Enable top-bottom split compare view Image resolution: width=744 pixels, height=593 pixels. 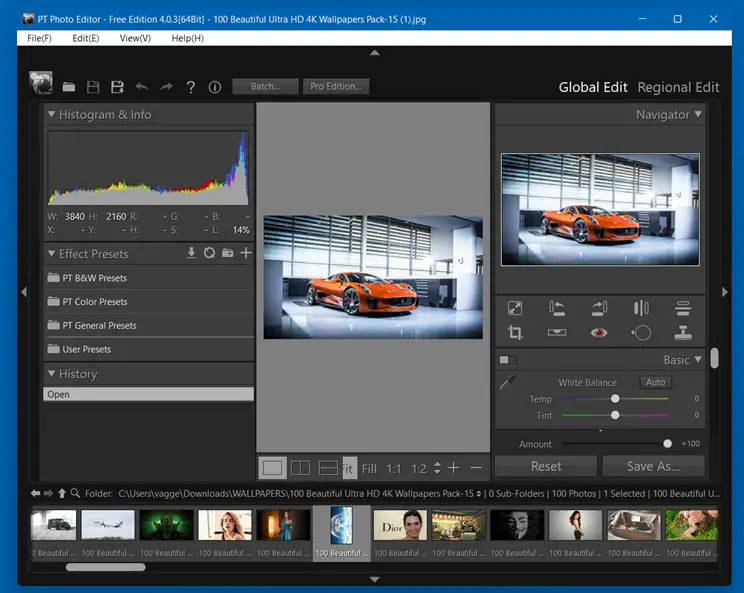coord(327,467)
